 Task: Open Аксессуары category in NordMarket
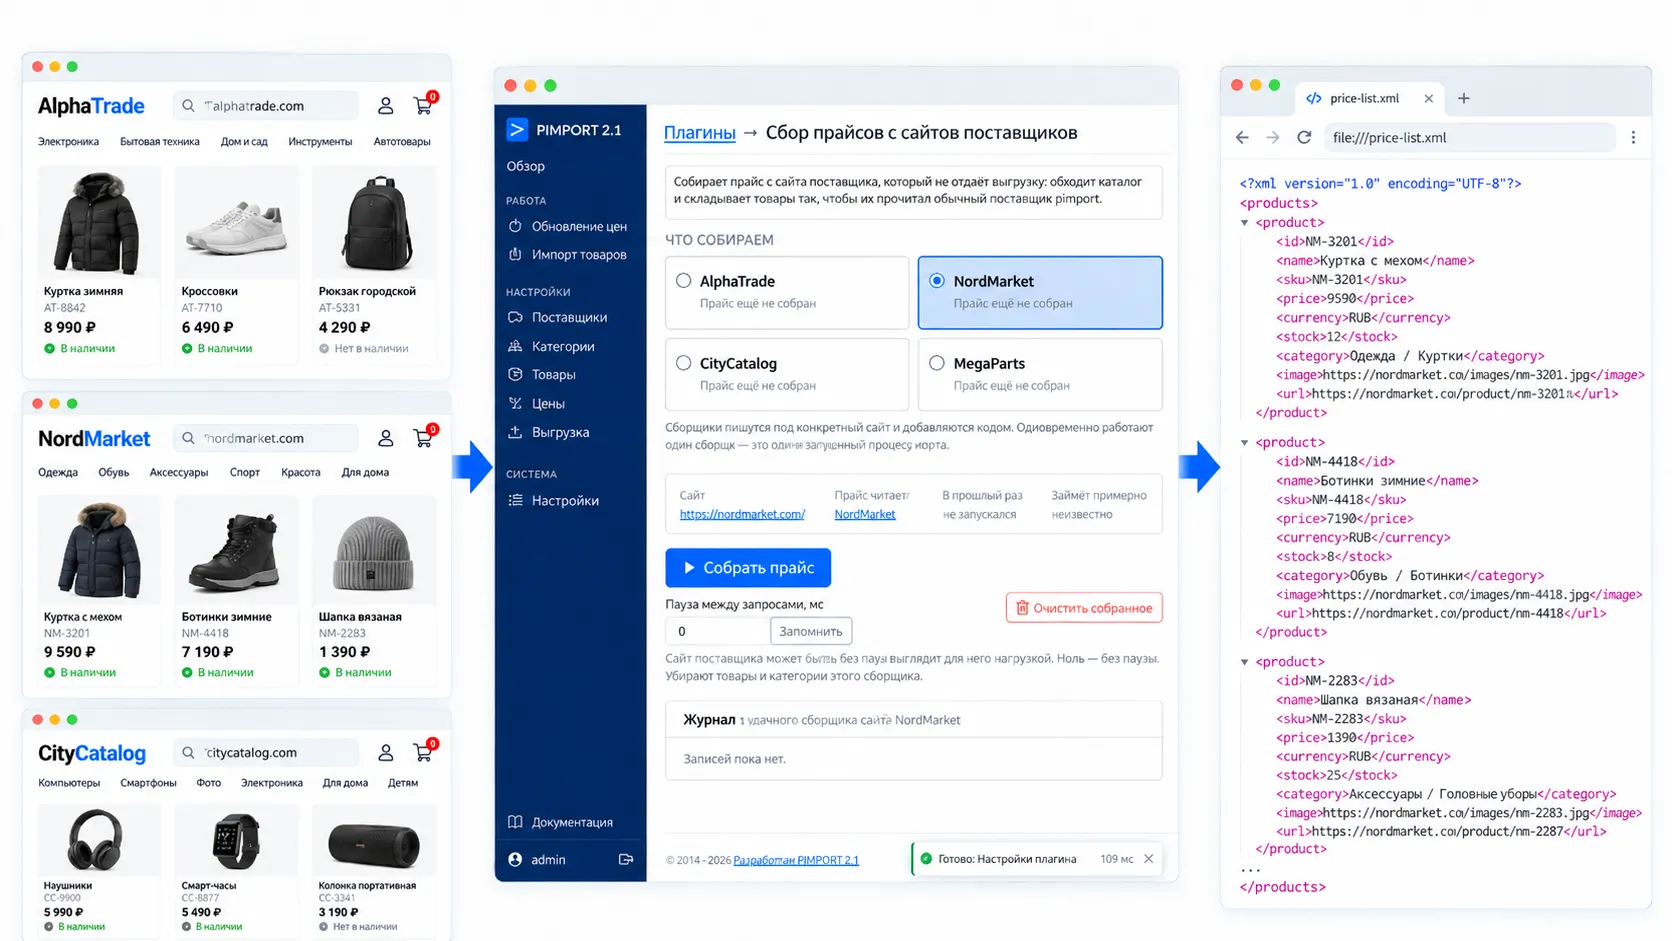pos(179,472)
